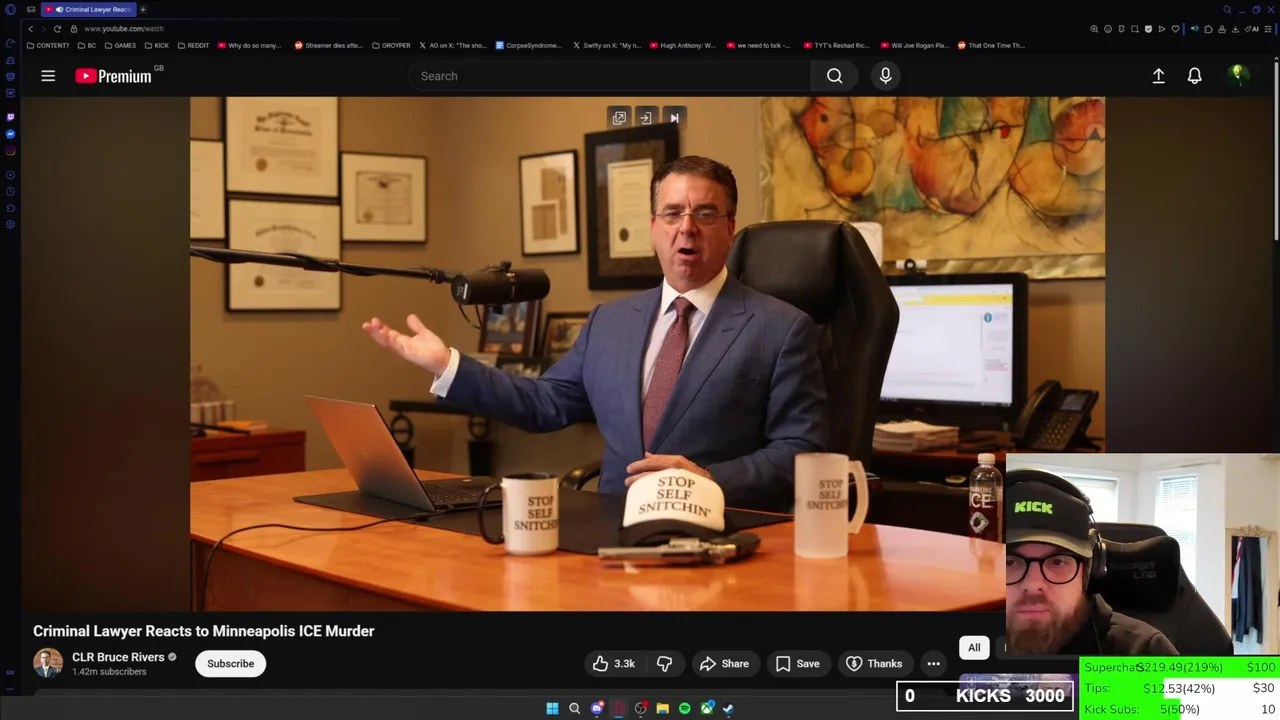The image size is (1280, 720).
Task: Open the browser tab search icon
Action: click(x=1227, y=9)
